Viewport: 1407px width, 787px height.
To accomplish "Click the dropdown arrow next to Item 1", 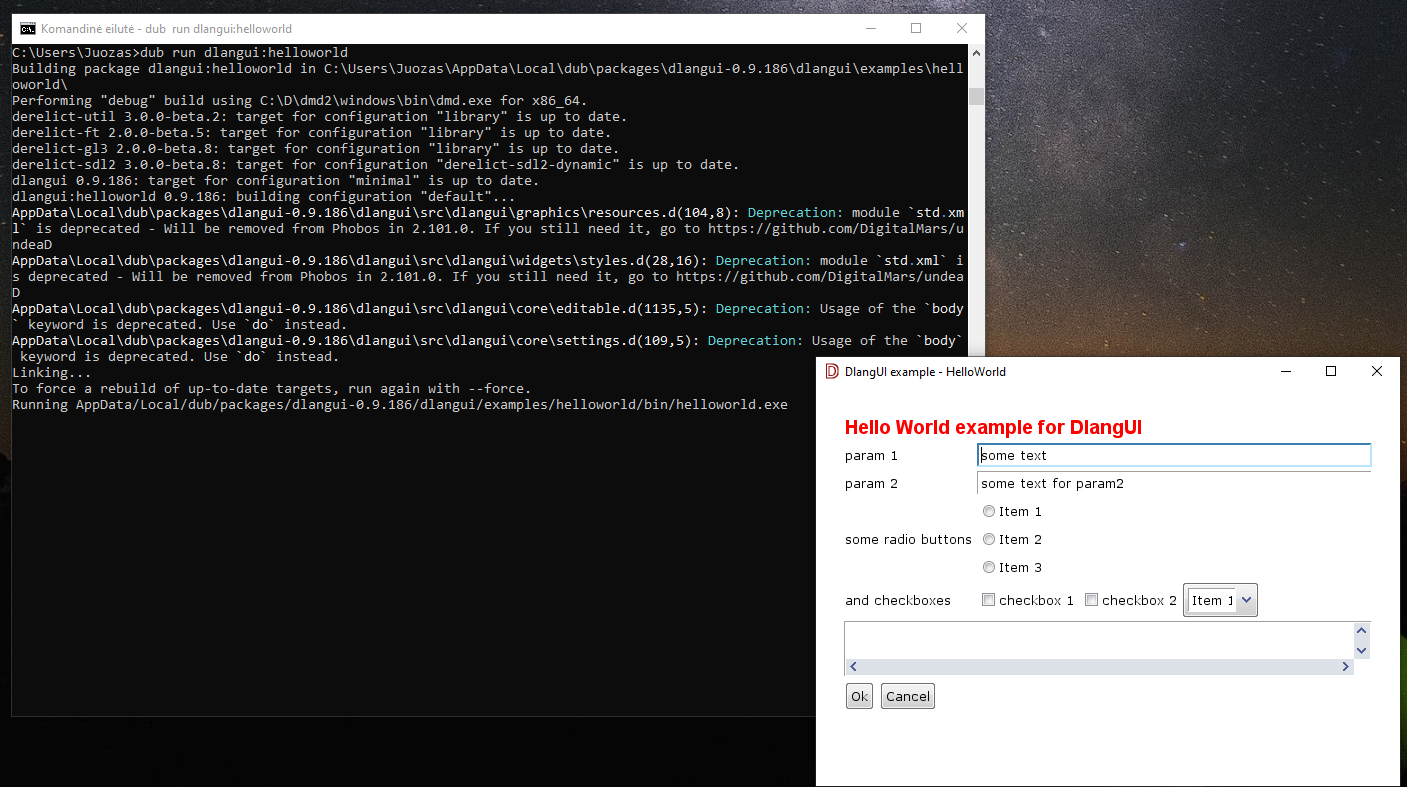I will pos(1245,599).
